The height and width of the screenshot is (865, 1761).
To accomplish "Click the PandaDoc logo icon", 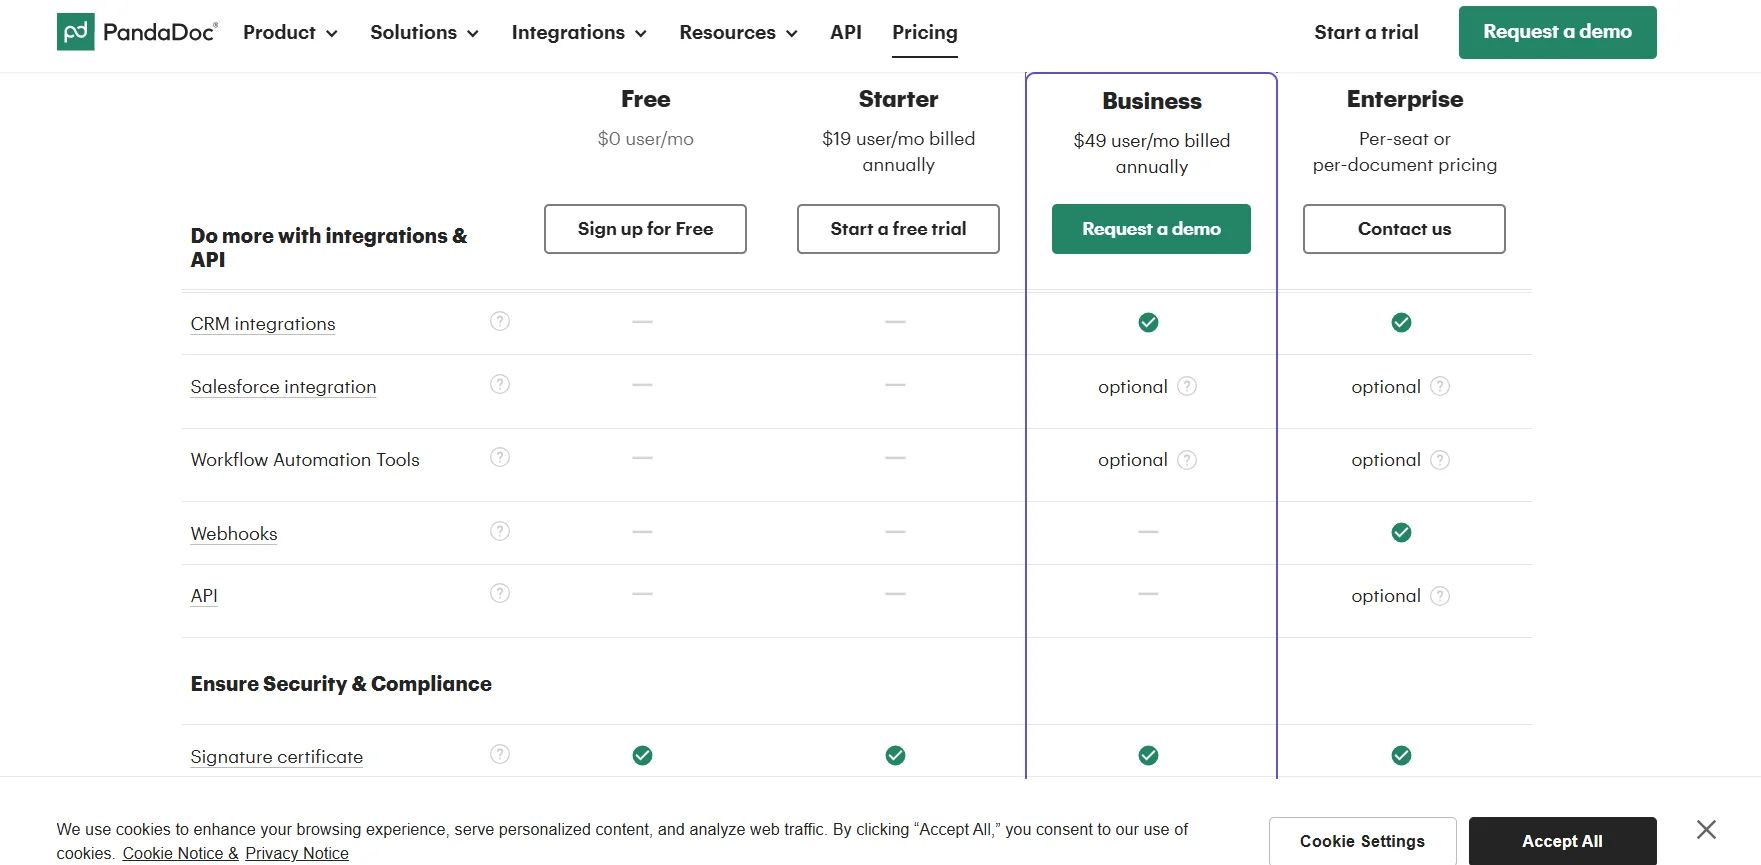I will (76, 32).
